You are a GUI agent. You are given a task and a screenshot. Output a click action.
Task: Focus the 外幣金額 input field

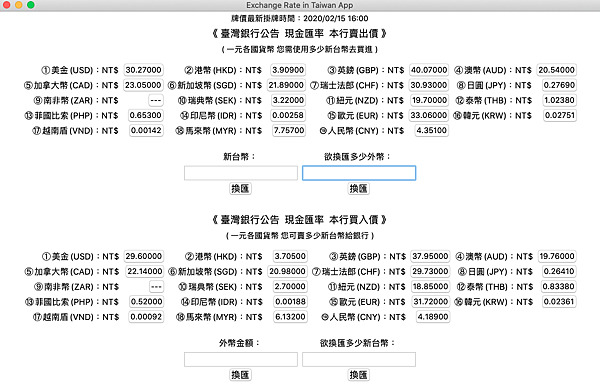coord(241,359)
